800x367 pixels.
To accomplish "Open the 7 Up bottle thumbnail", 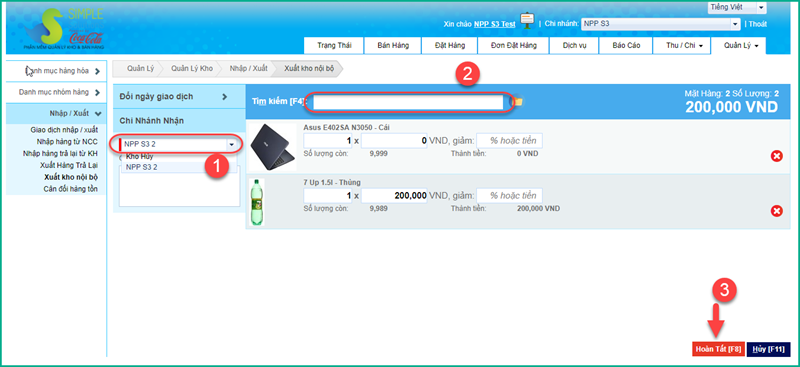I will [x=258, y=202].
